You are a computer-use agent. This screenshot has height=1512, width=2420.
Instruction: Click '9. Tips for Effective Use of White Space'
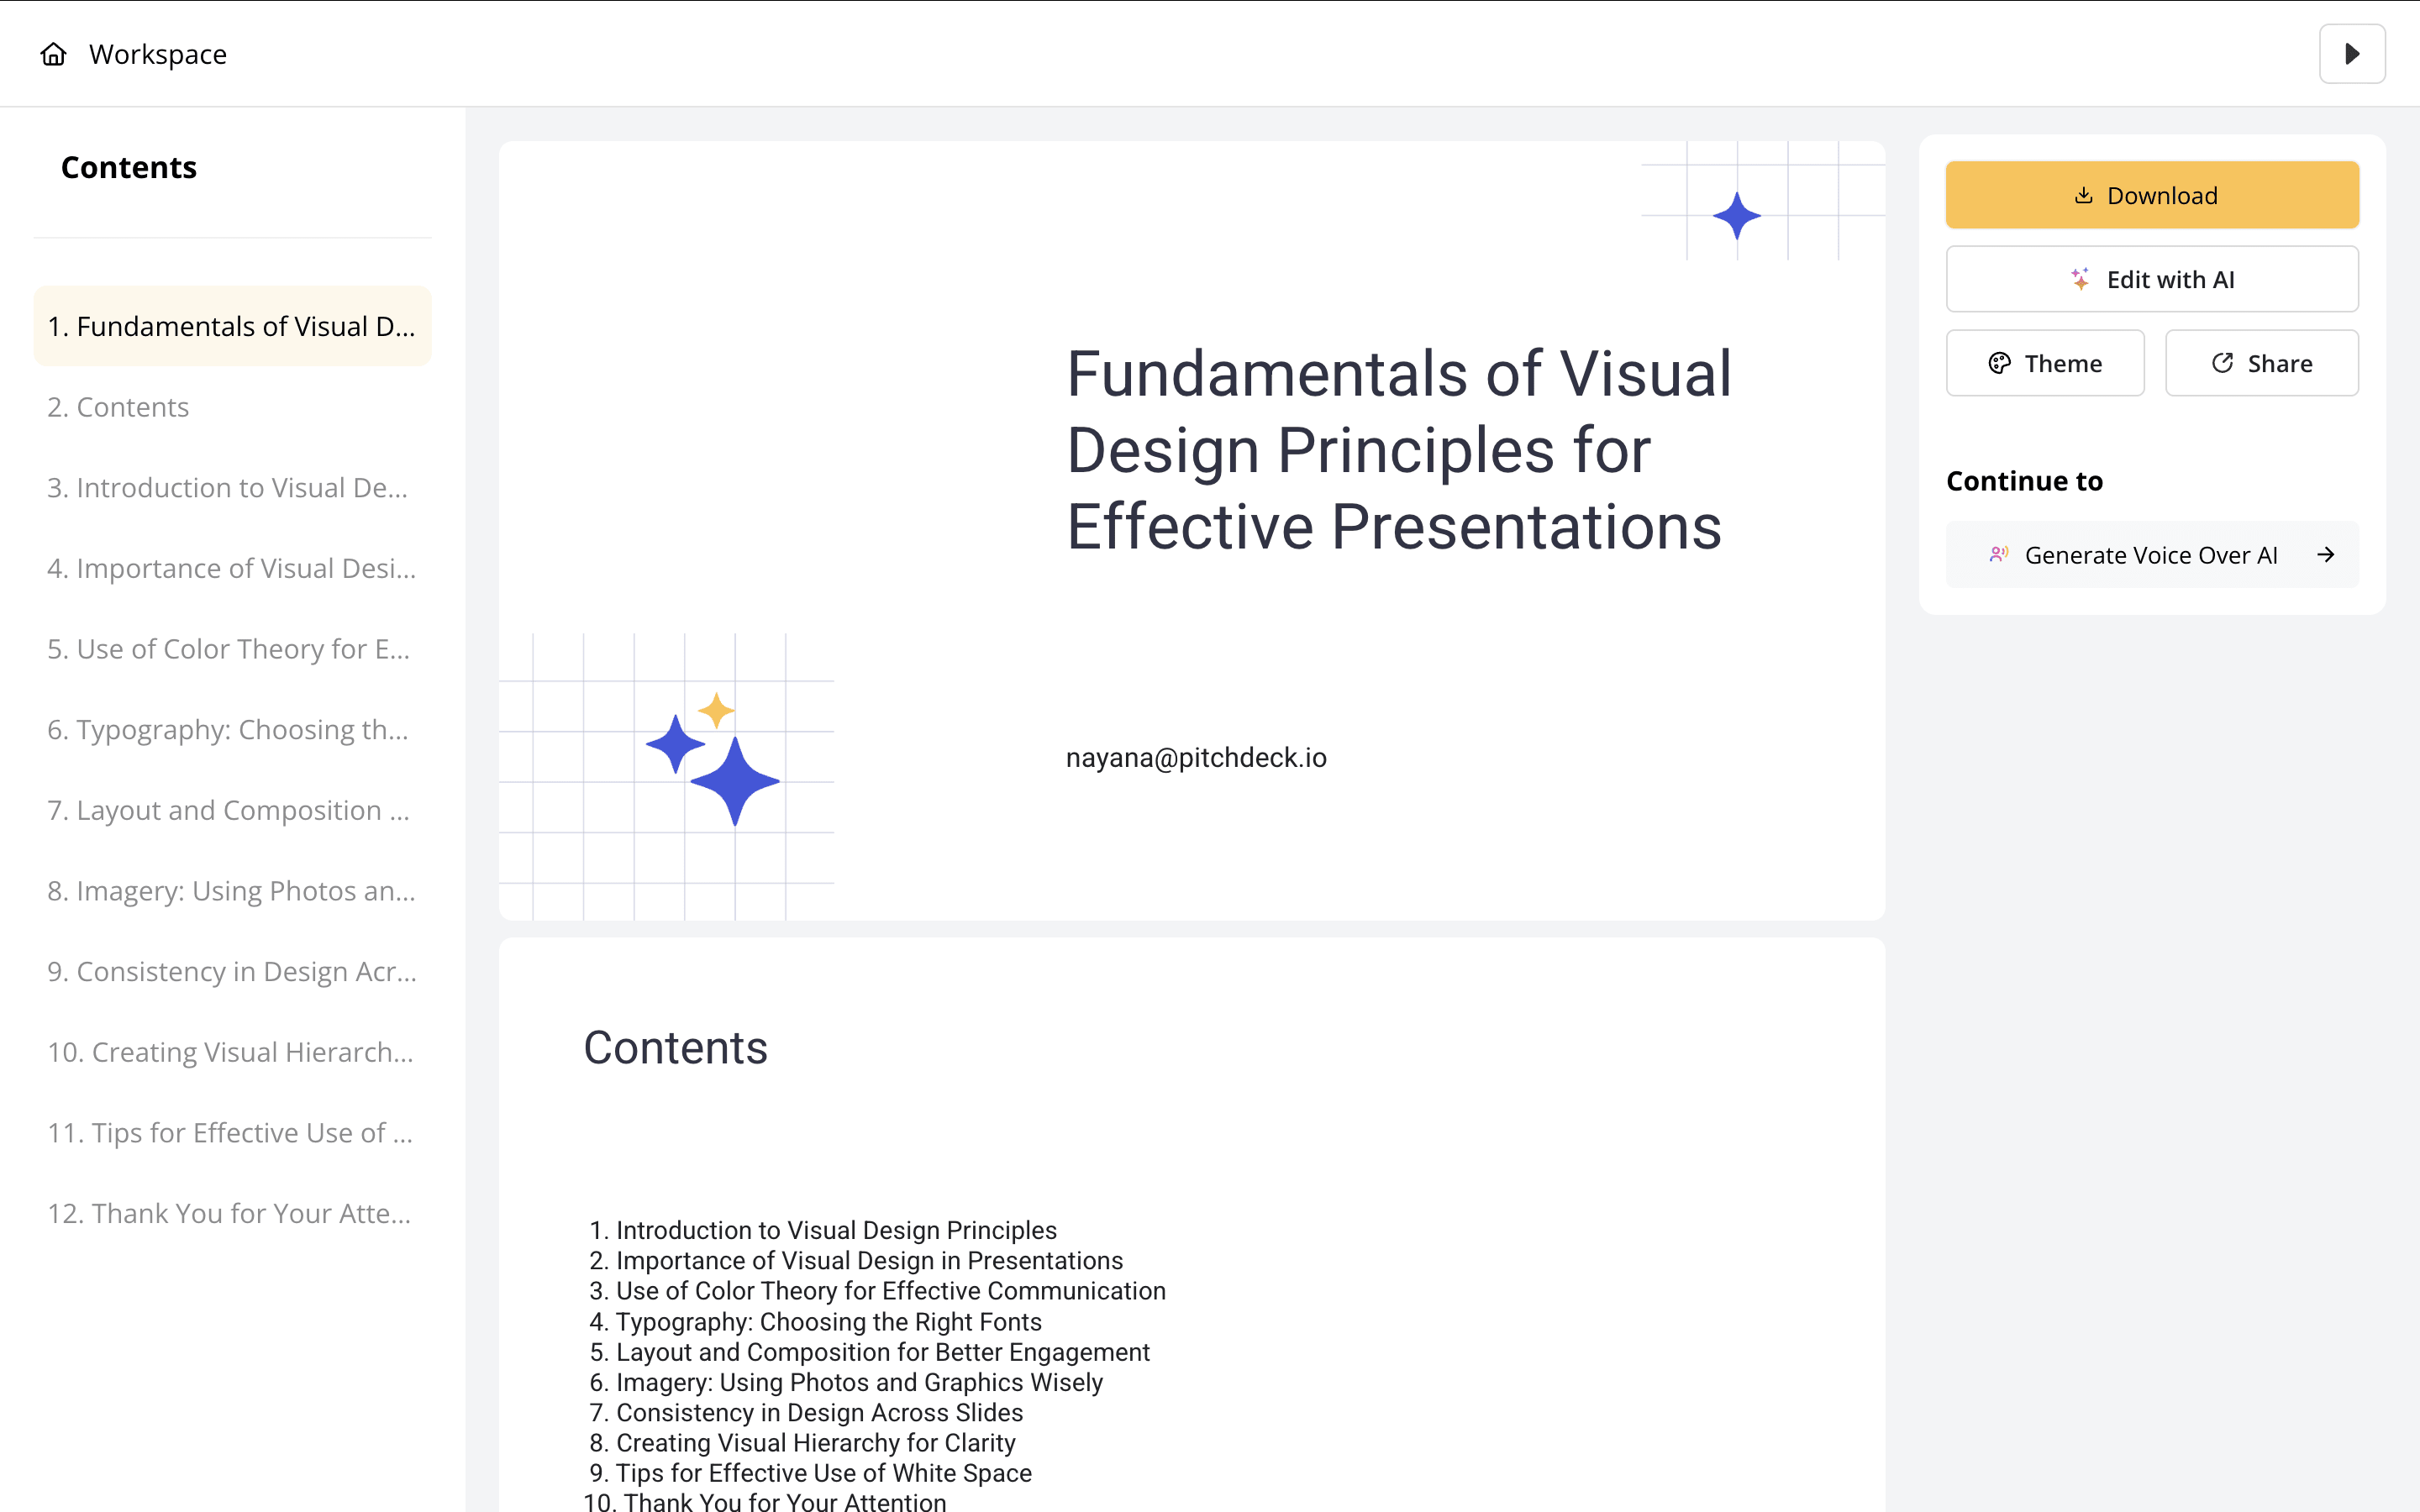point(810,1473)
